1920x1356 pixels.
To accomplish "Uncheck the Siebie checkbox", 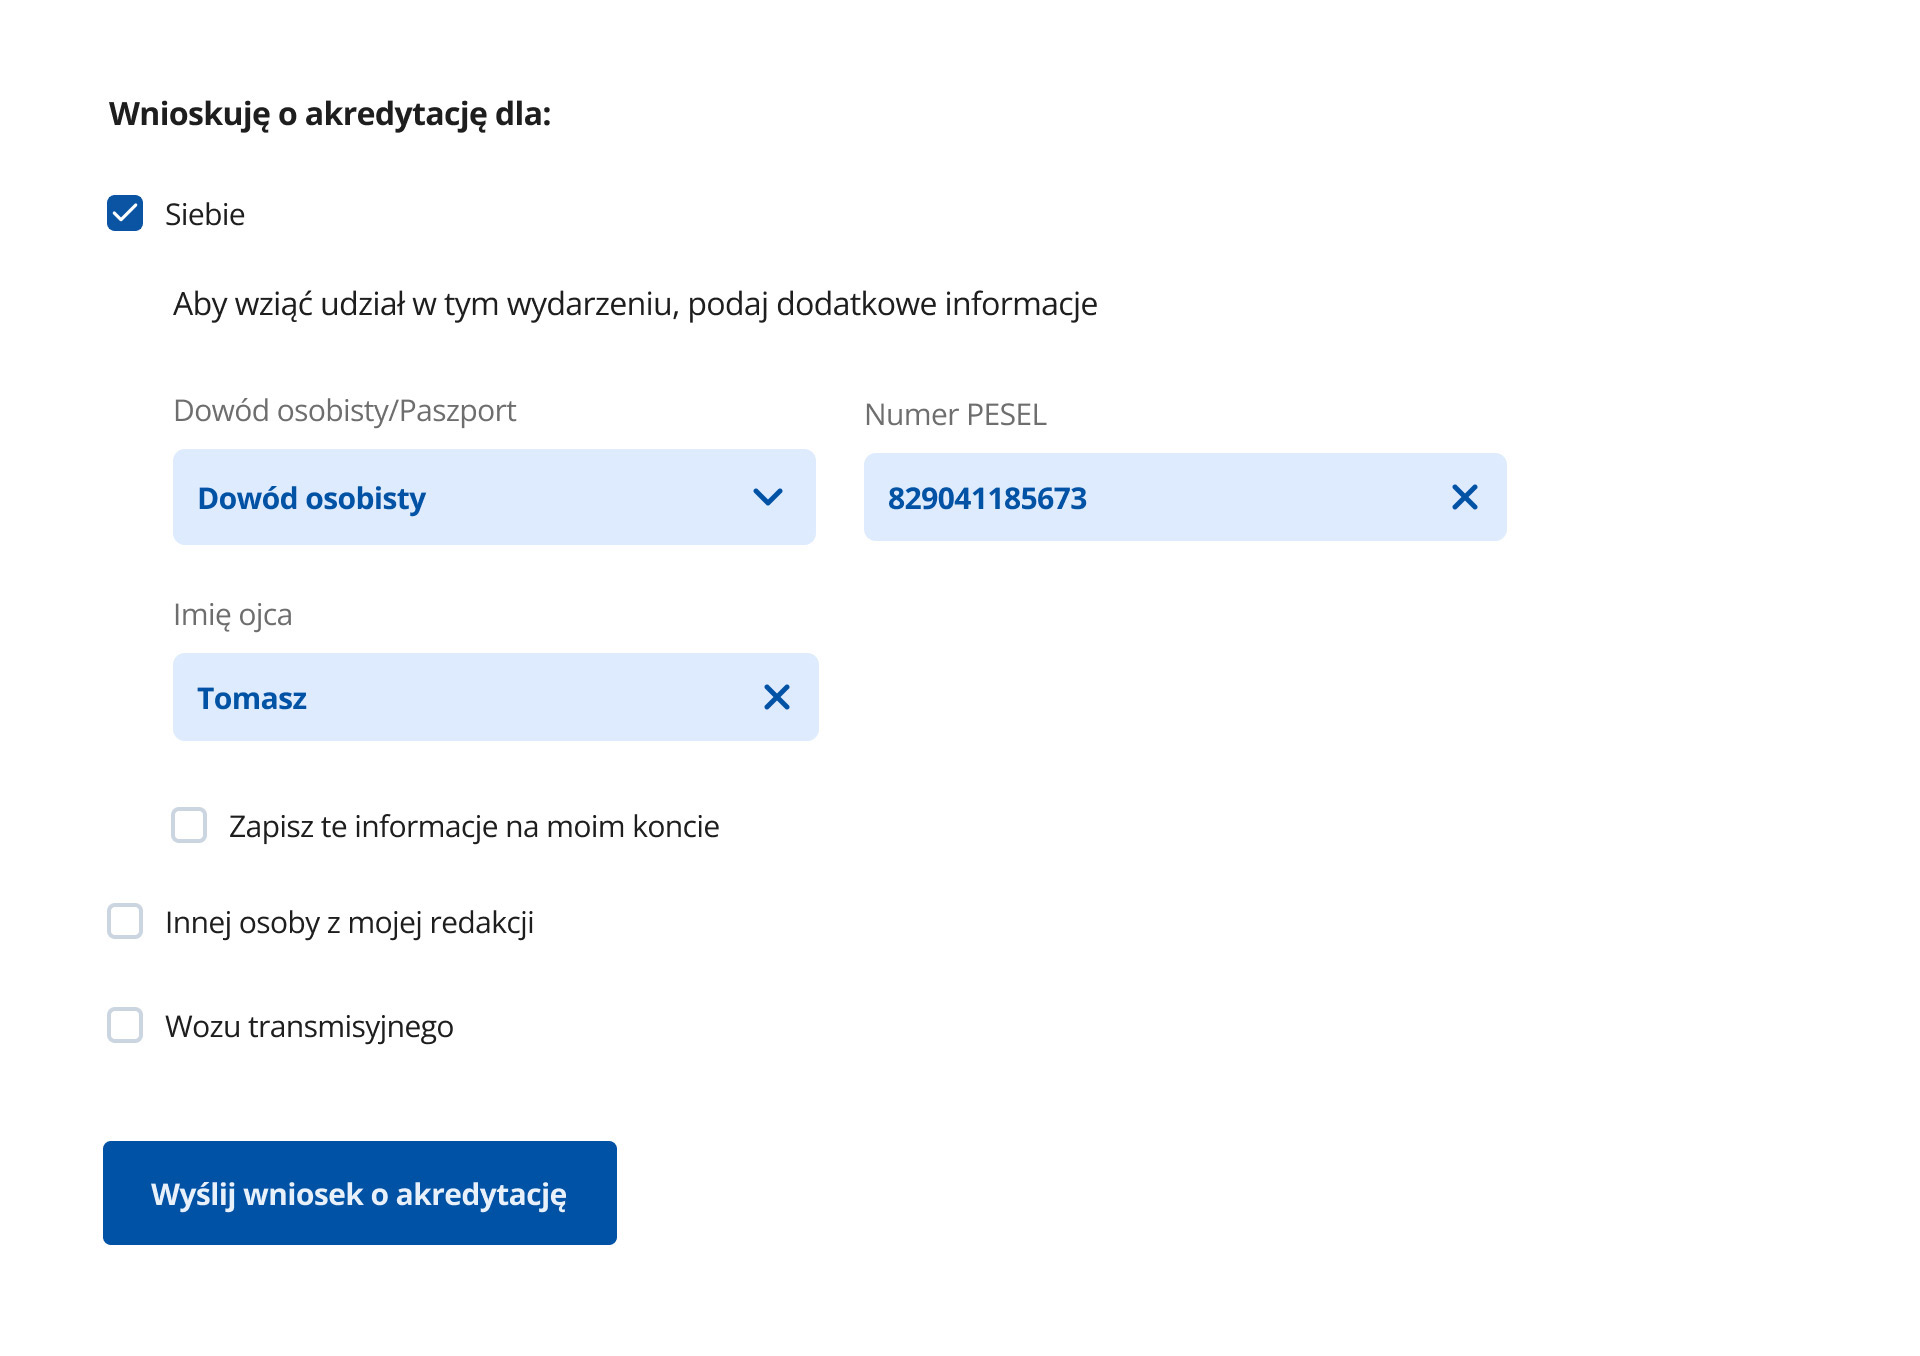I will [x=125, y=213].
